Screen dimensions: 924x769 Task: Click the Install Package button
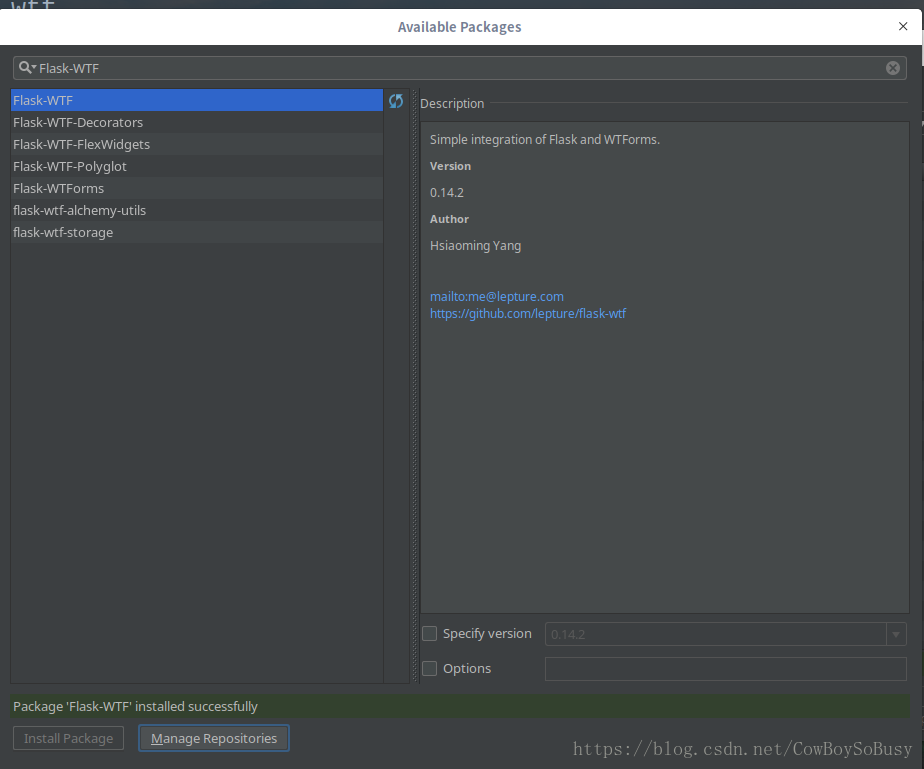(68, 738)
